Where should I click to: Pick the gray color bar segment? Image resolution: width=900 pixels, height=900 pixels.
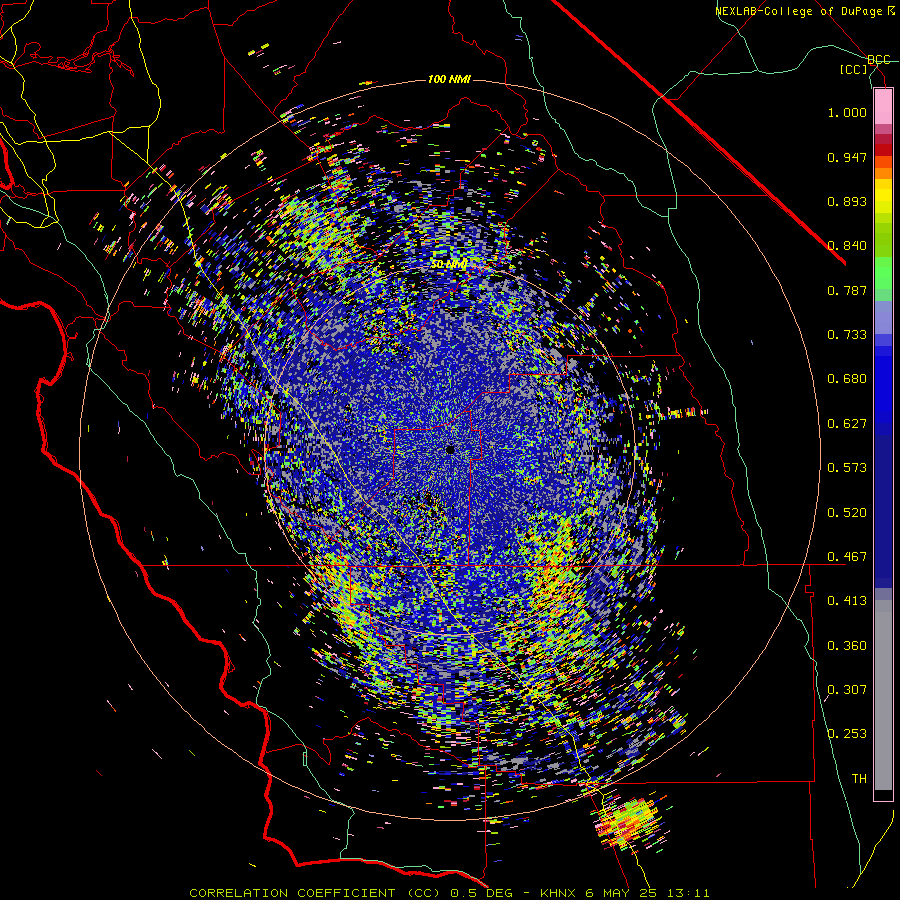click(x=883, y=695)
